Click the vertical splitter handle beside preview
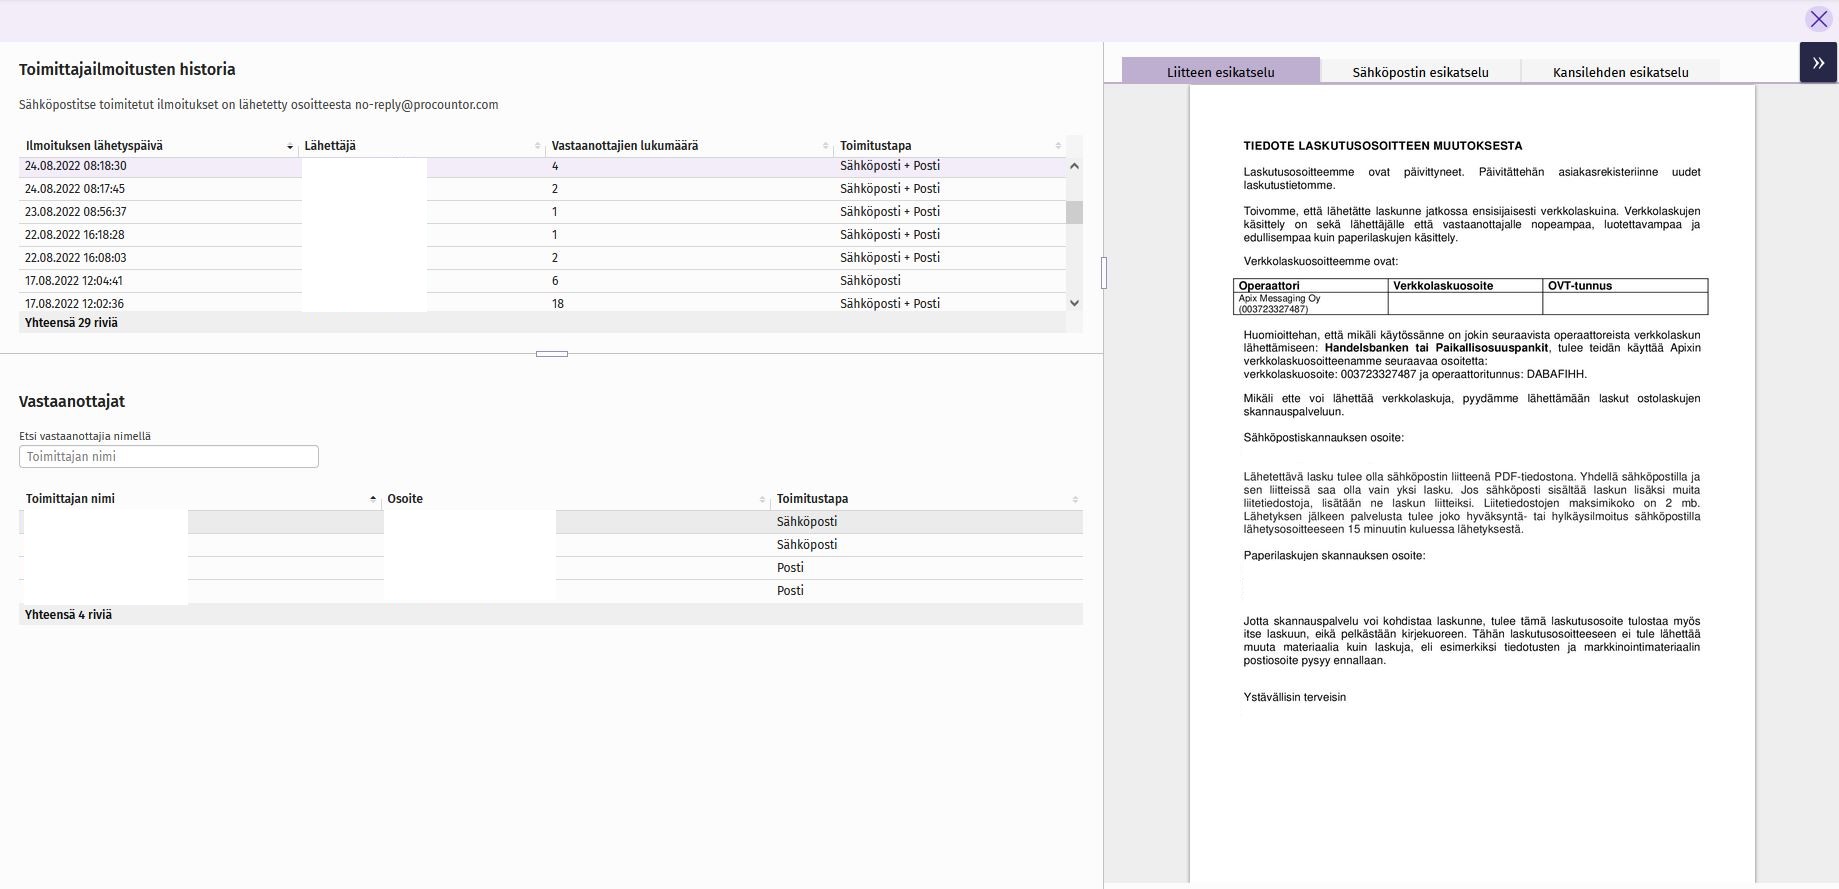 point(1104,273)
